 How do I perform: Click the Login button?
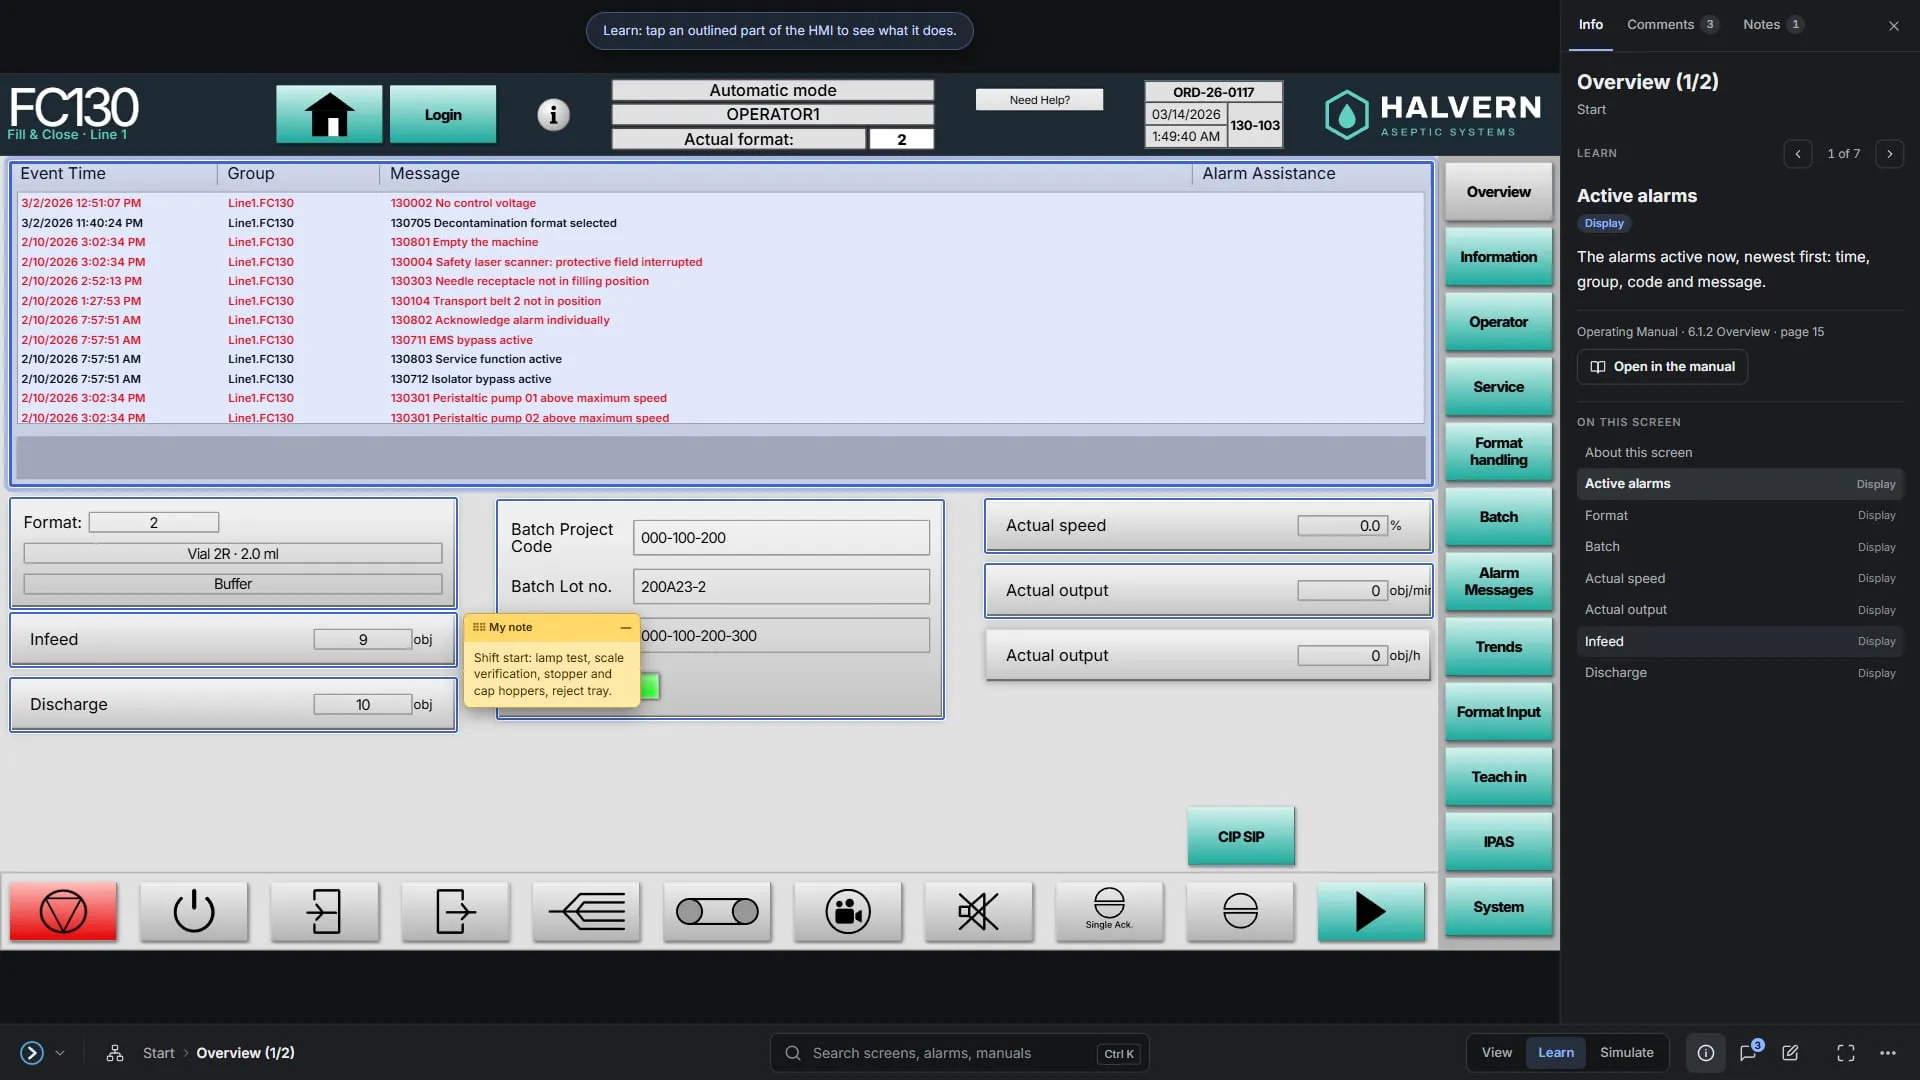click(x=443, y=114)
